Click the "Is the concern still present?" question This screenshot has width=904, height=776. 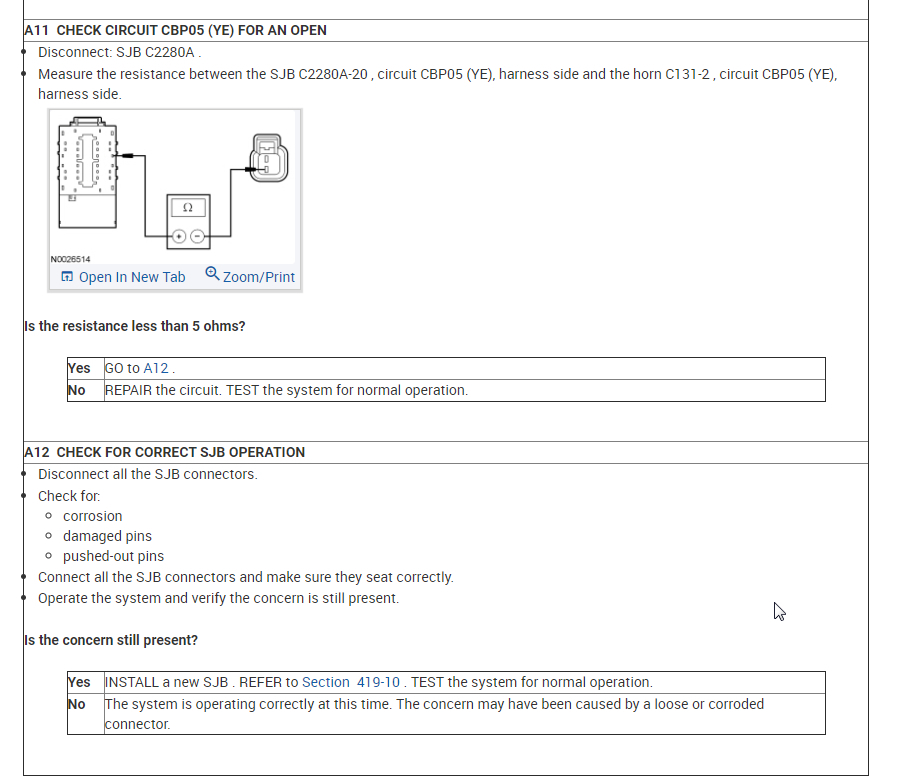tap(111, 640)
